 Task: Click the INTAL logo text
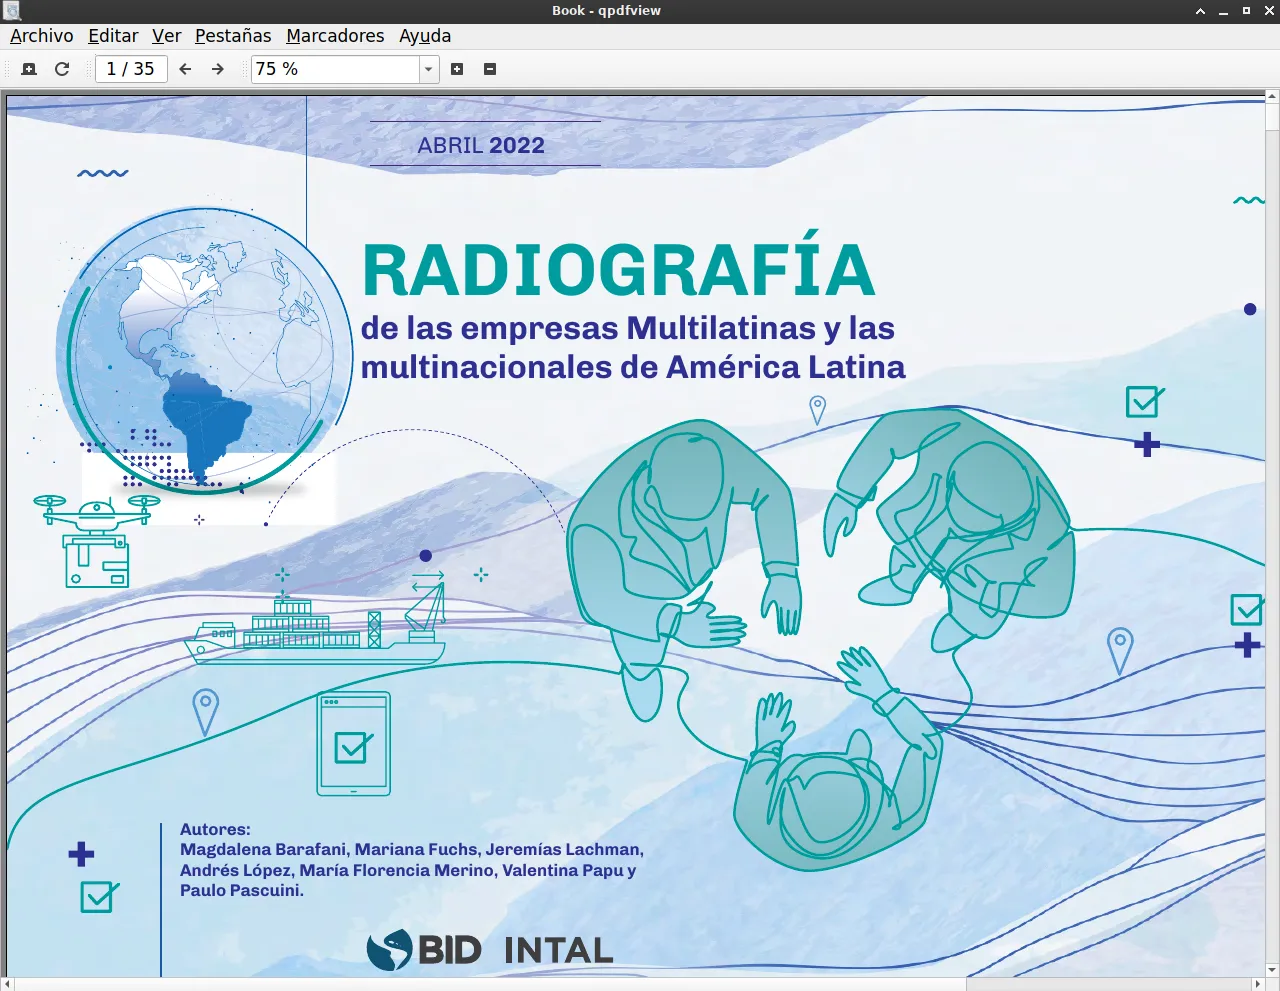point(559,951)
